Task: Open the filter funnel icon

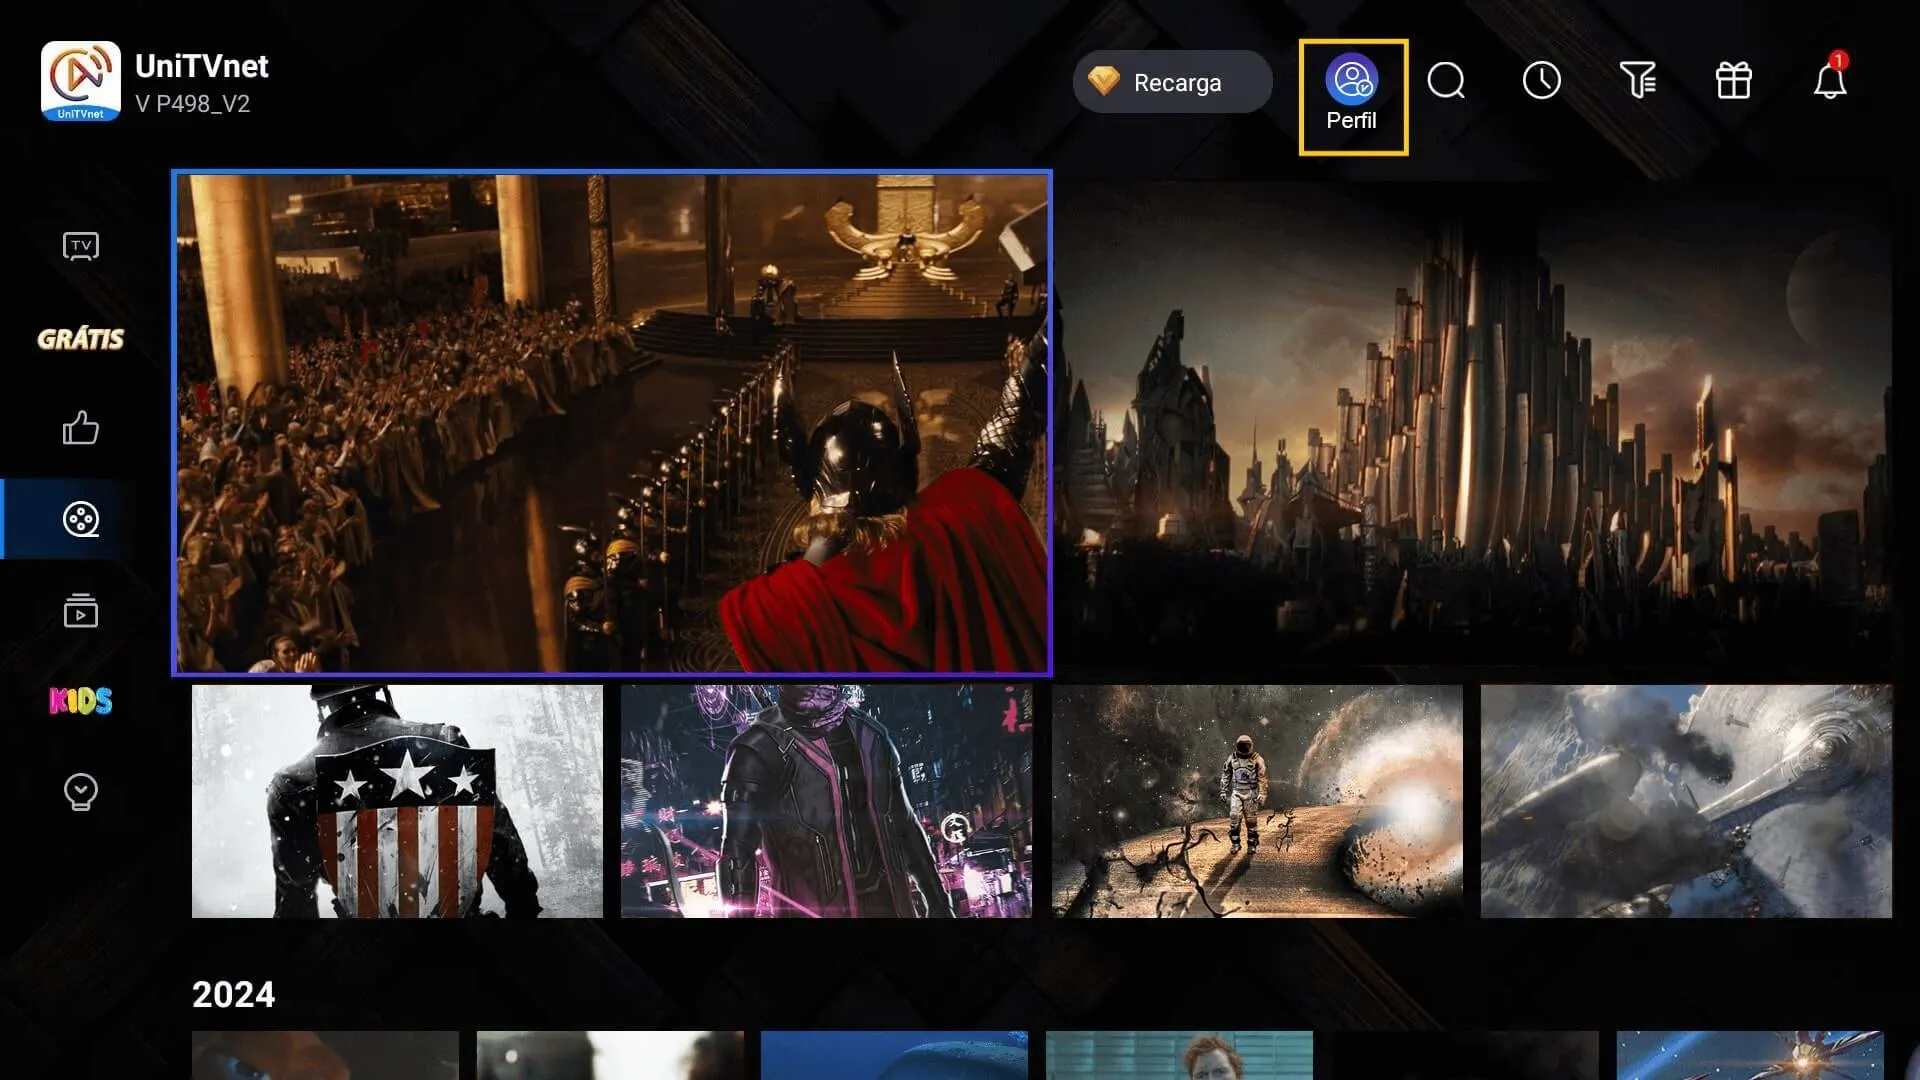Action: (1637, 81)
